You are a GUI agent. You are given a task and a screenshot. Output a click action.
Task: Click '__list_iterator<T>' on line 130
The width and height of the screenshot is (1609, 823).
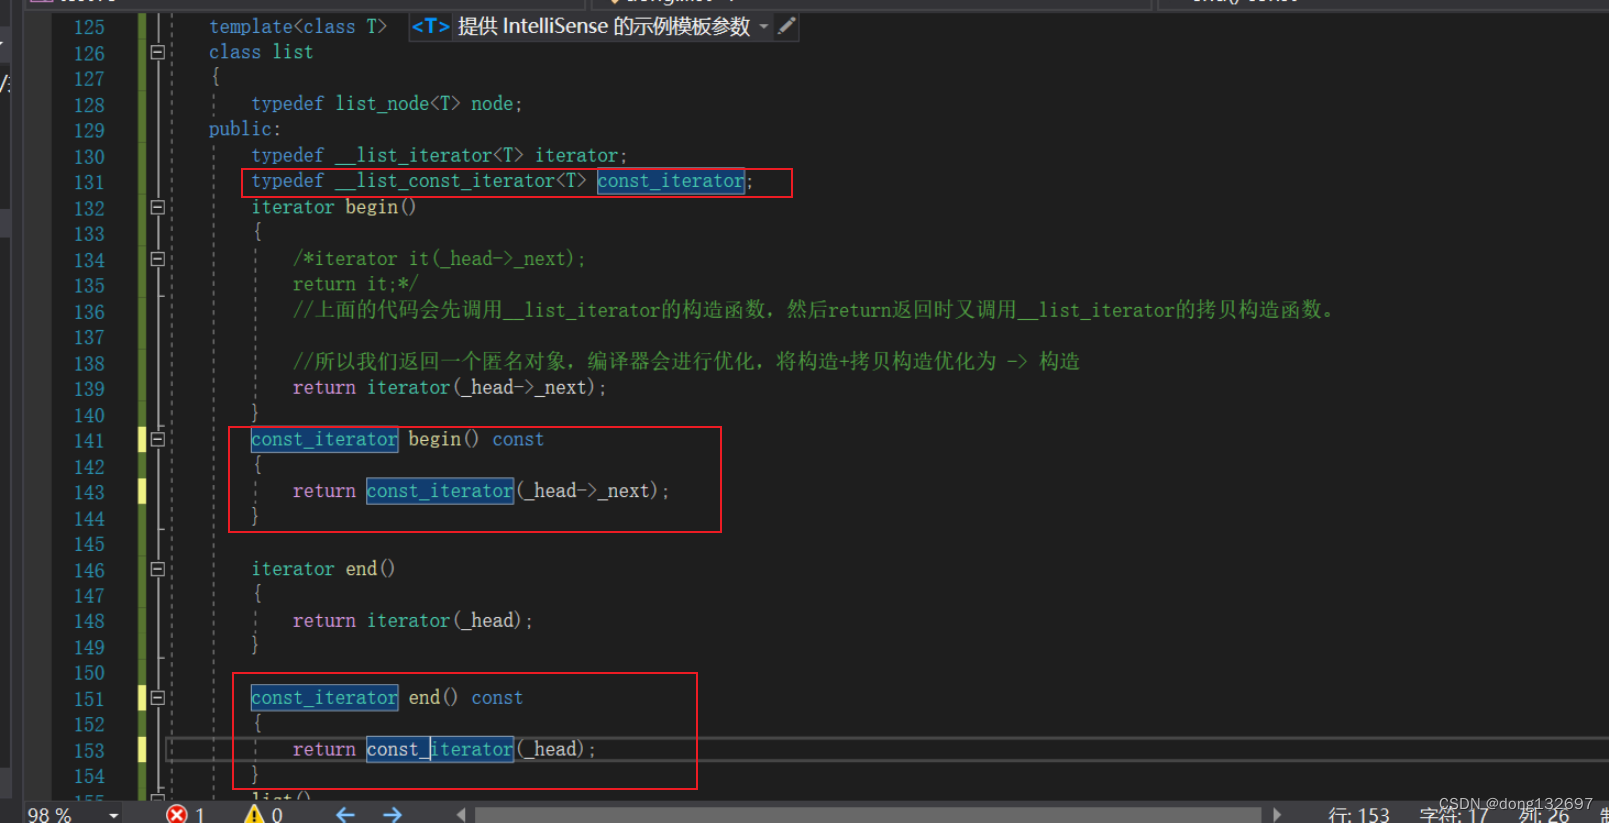(x=429, y=155)
